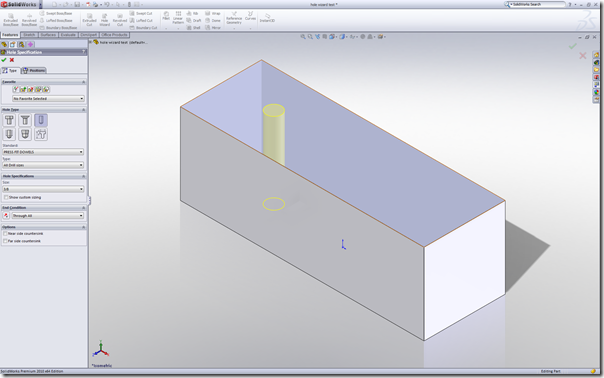
Task: Select the Swept Cut command
Action: coord(141,13)
